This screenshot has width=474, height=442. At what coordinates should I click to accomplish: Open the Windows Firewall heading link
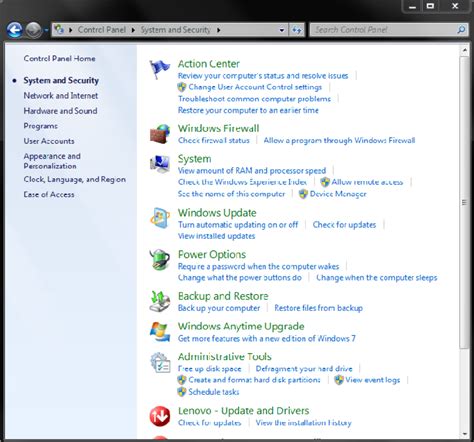pyautogui.click(x=218, y=128)
